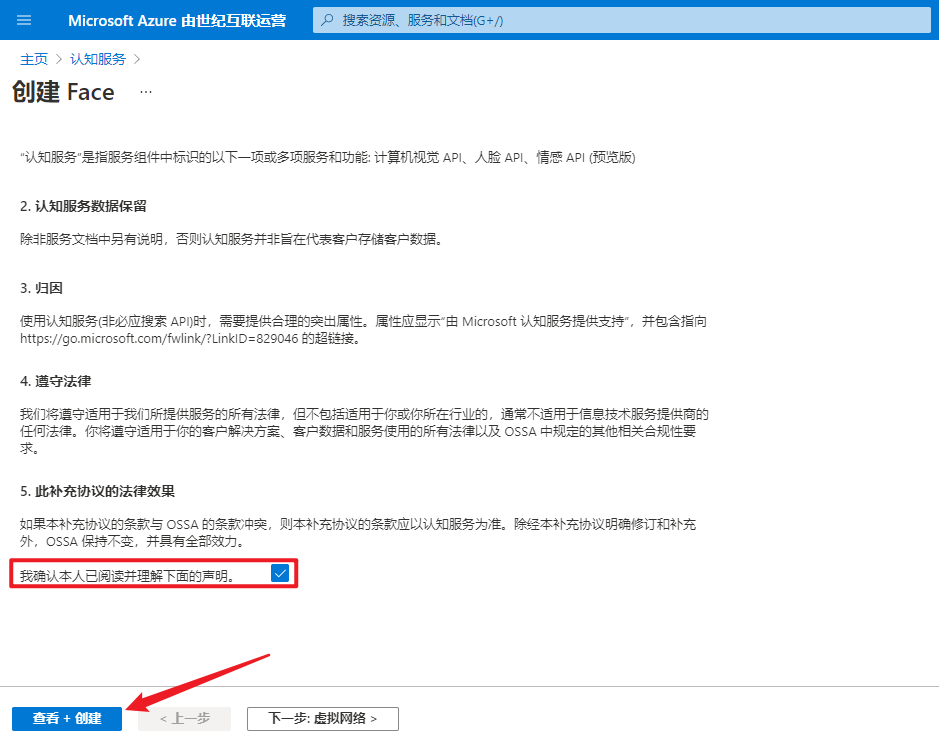The height and width of the screenshot is (741, 939).
Task: Select the heading 2. 认知服务数据保留
Action: pyautogui.click(x=83, y=206)
